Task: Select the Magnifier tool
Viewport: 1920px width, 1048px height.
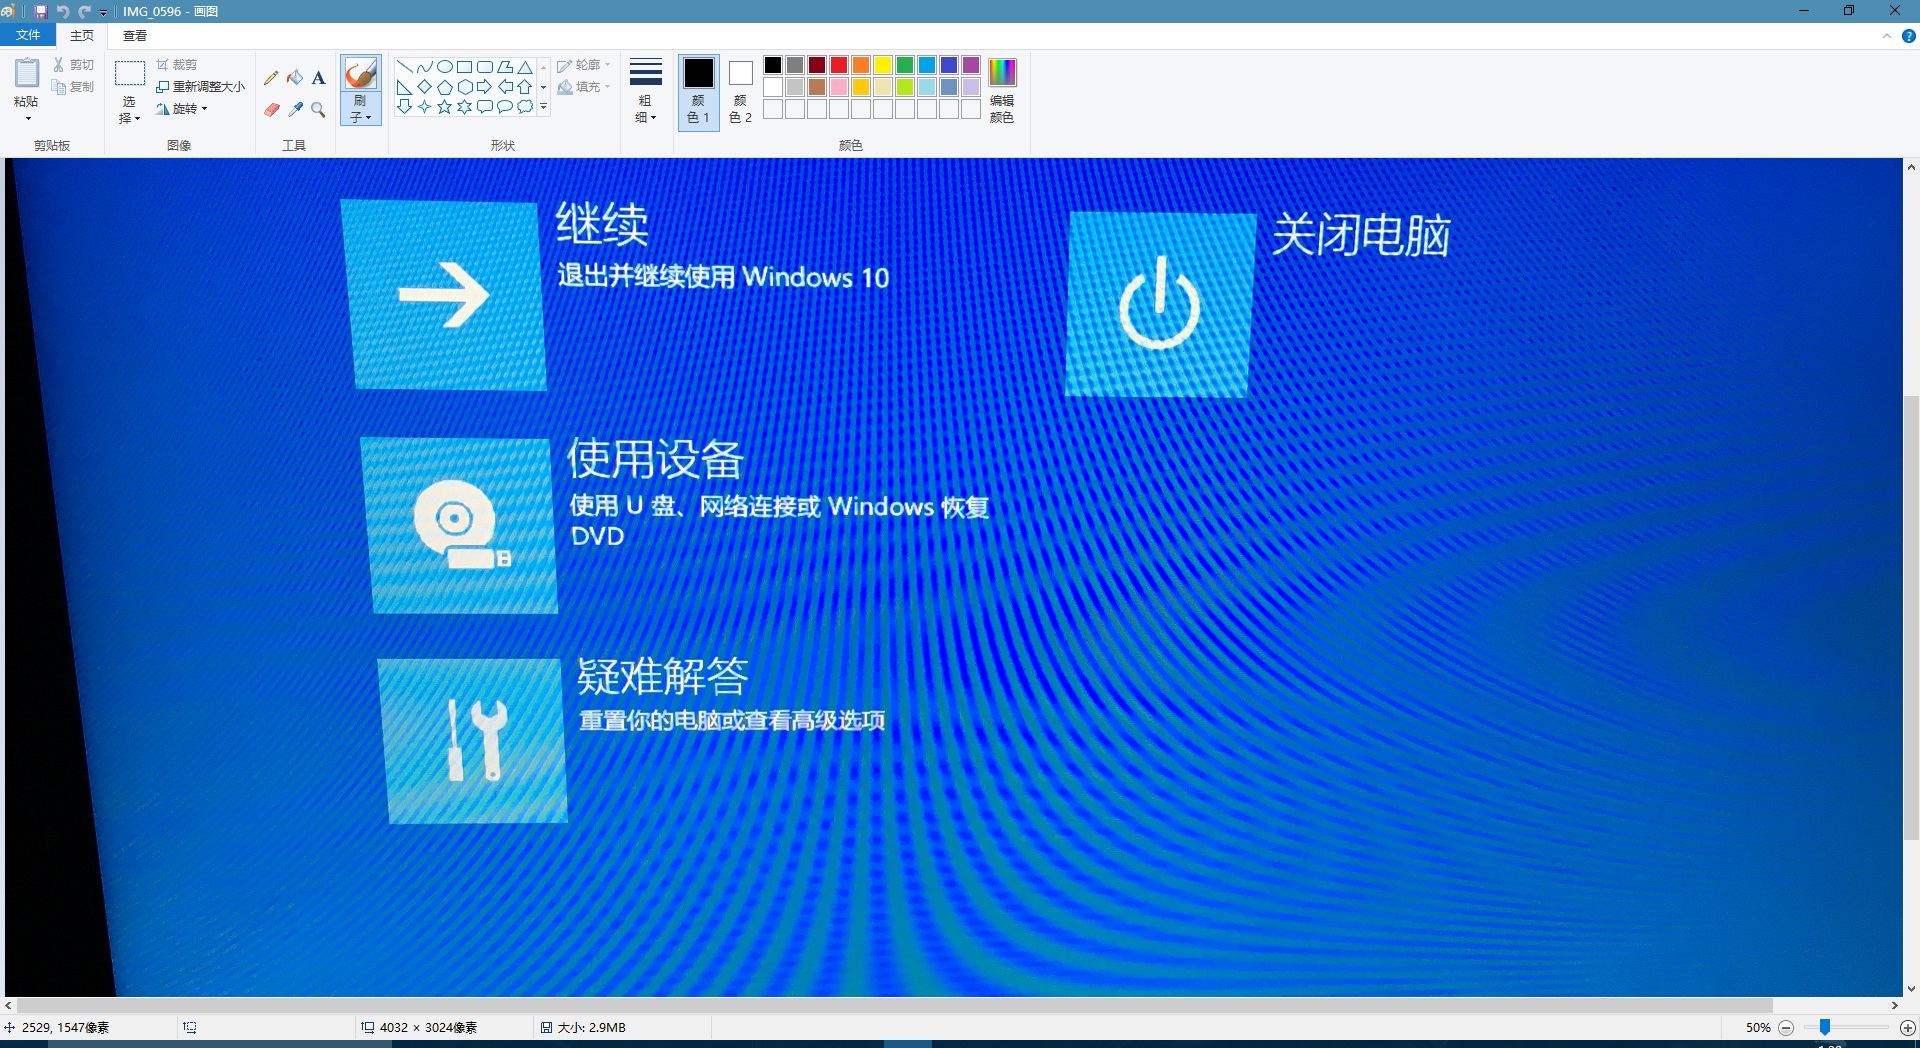Action: tap(319, 109)
